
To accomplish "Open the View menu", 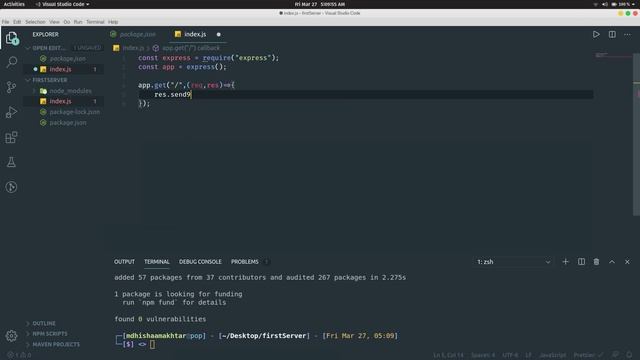I will pos(54,22).
